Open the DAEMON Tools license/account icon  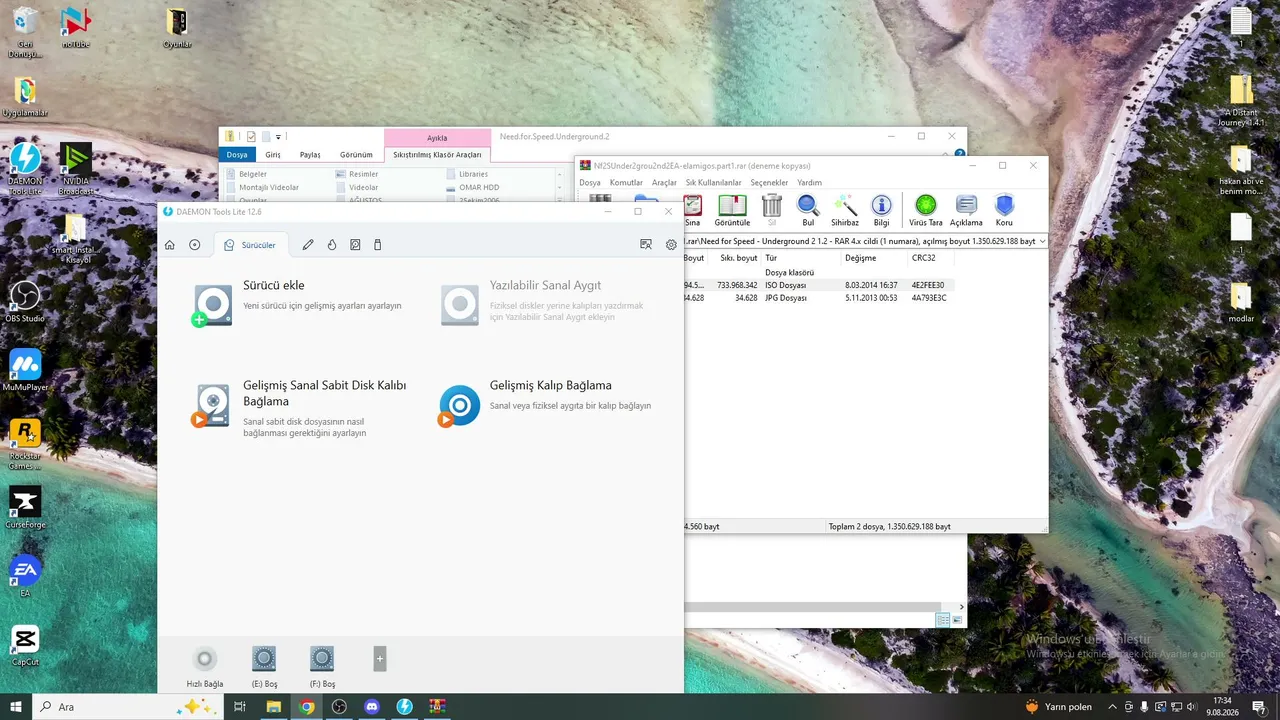pyautogui.click(x=646, y=244)
